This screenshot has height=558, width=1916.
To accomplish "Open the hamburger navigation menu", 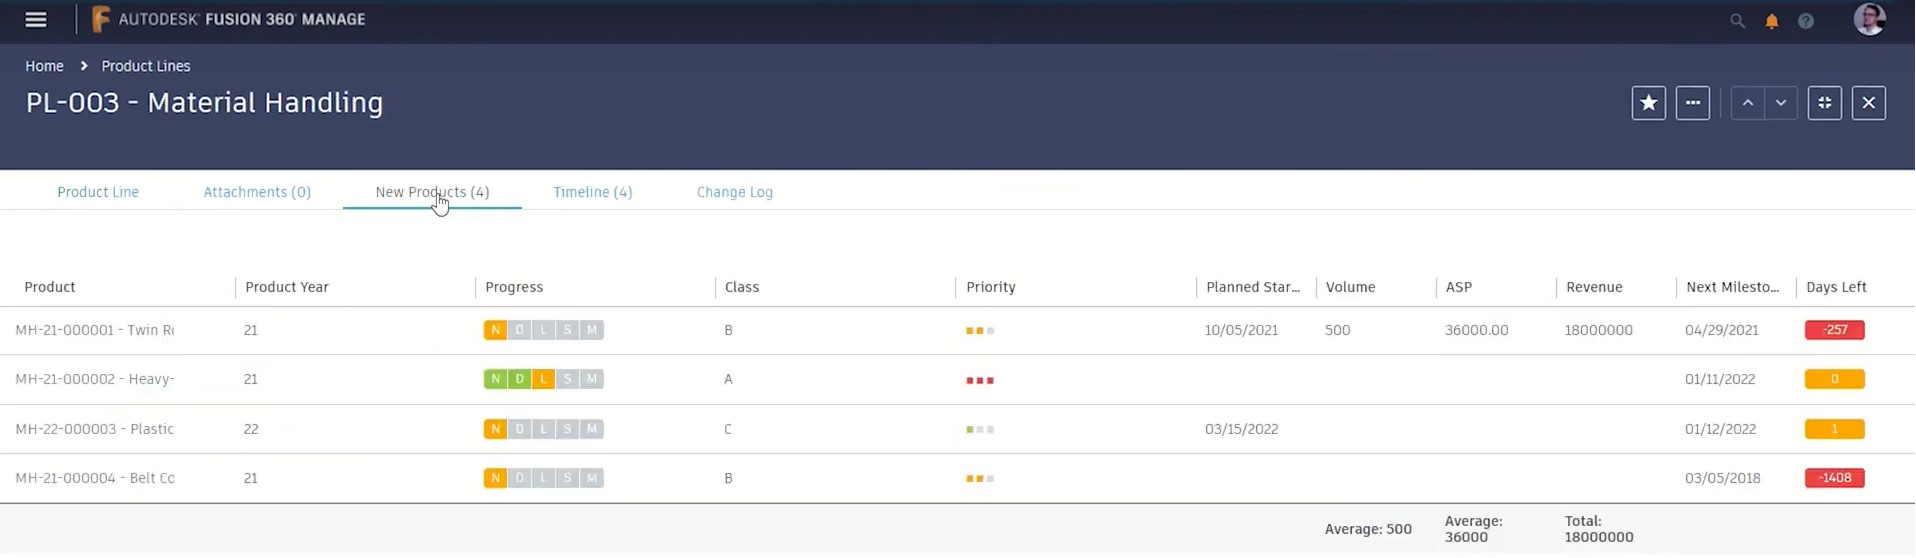I will pos(36,20).
